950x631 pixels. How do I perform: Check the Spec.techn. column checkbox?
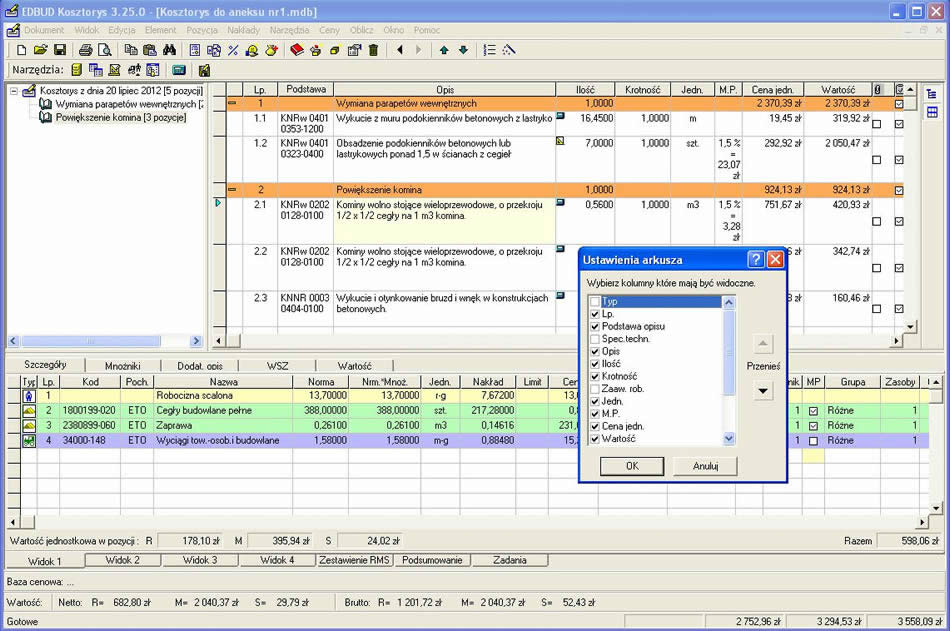pos(595,339)
